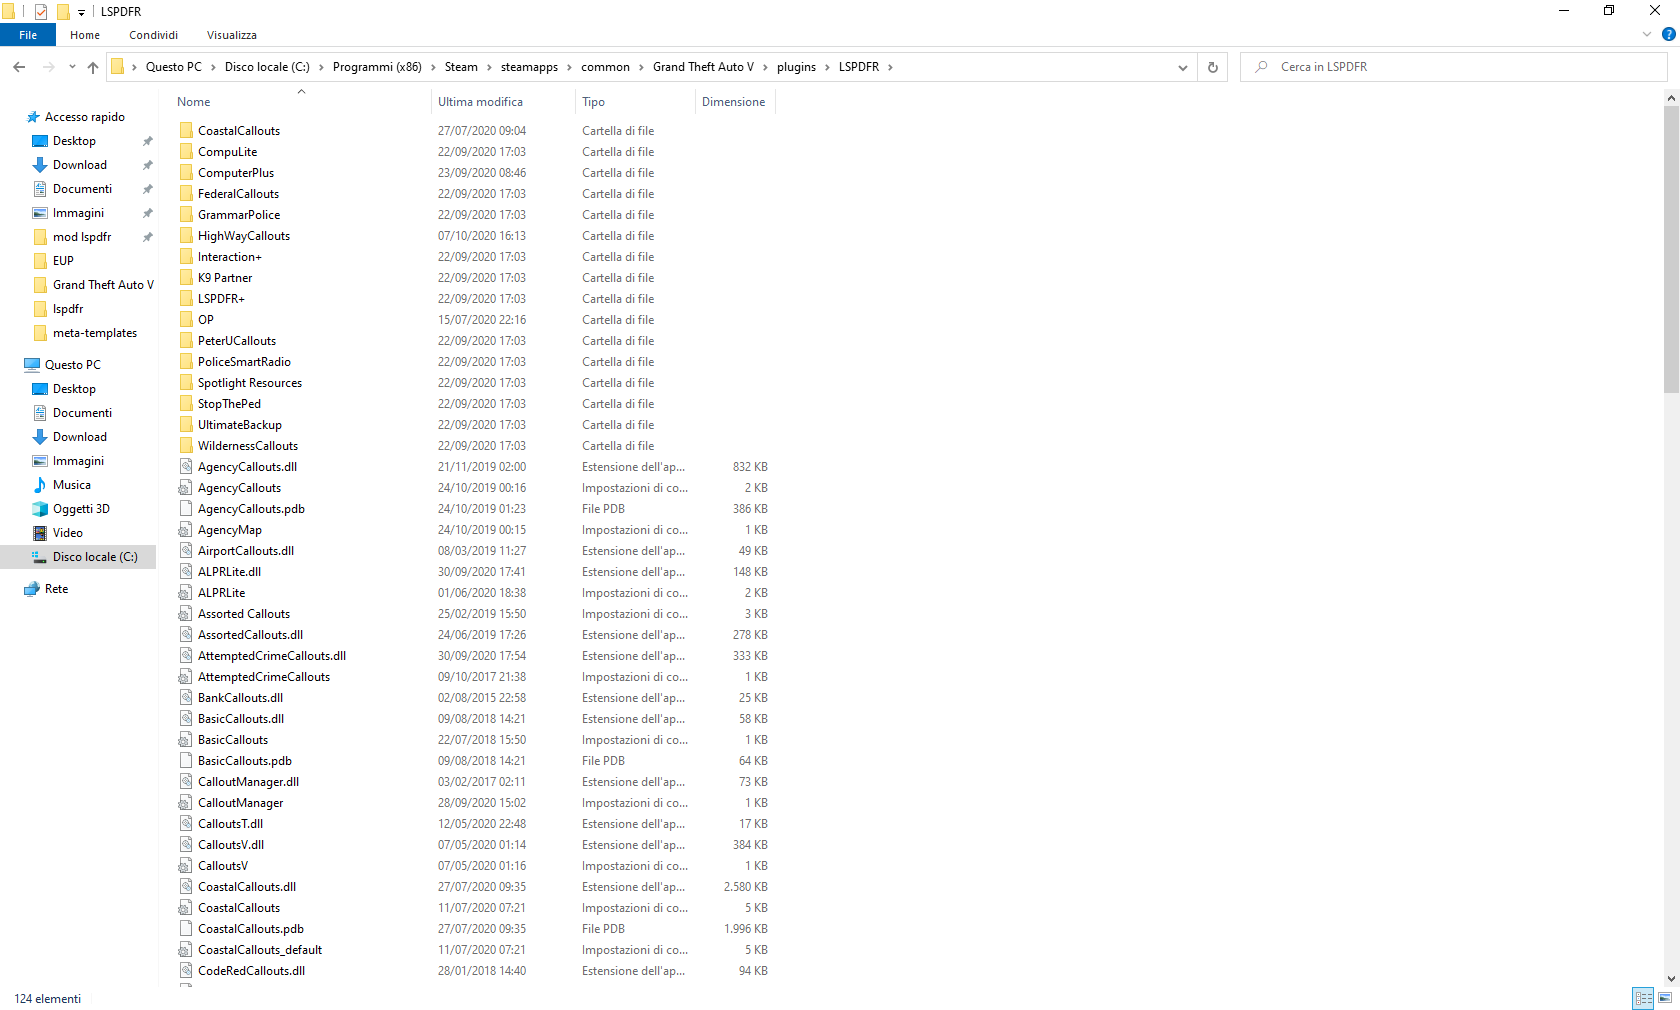Select EUP folder in quick access
1680x1010 pixels.
[63, 261]
